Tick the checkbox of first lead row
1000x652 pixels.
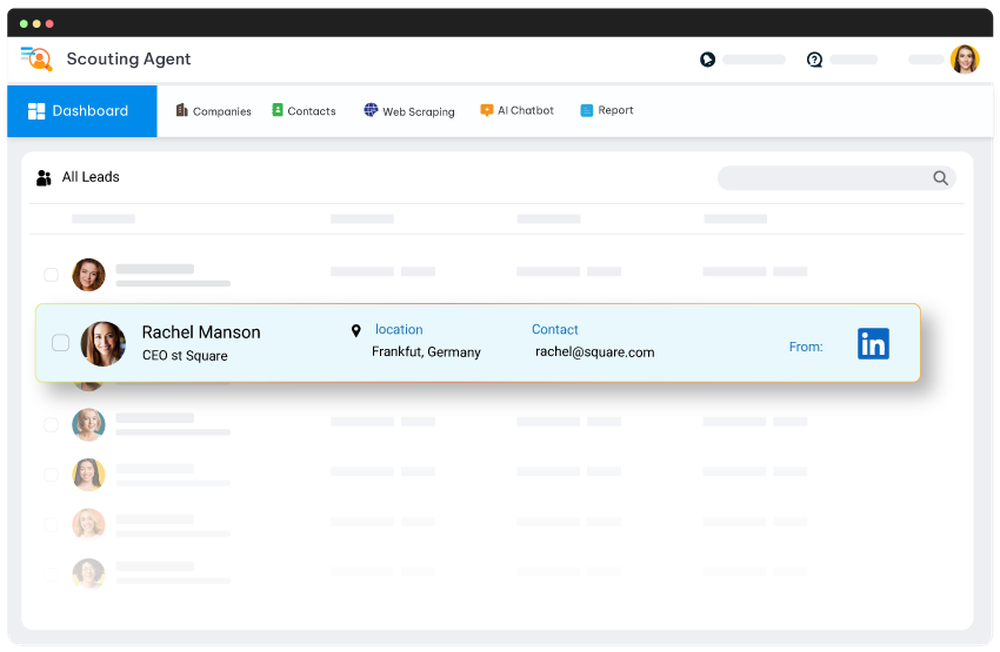click(51, 274)
